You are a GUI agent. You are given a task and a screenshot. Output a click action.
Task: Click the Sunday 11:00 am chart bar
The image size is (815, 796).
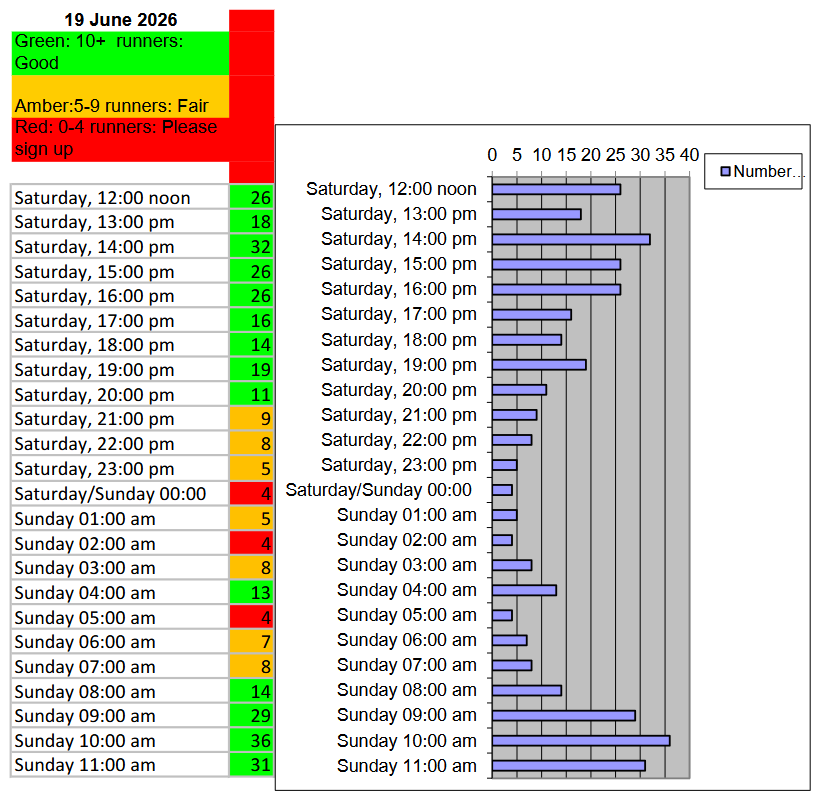[569, 765]
